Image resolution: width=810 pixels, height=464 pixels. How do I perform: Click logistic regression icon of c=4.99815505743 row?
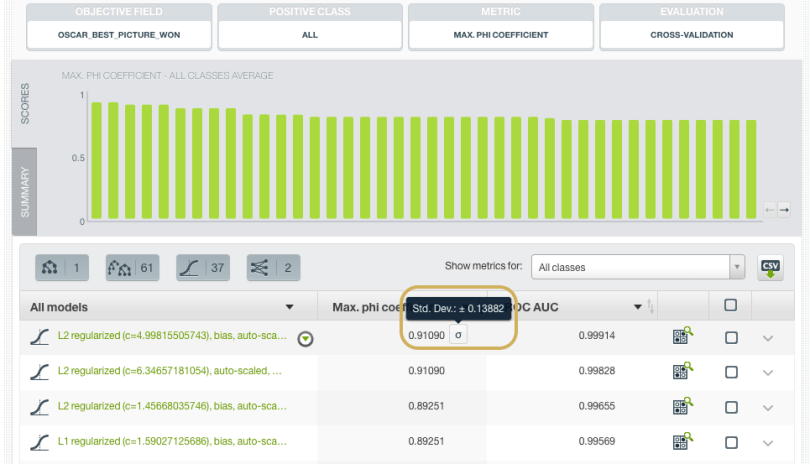tap(40, 337)
